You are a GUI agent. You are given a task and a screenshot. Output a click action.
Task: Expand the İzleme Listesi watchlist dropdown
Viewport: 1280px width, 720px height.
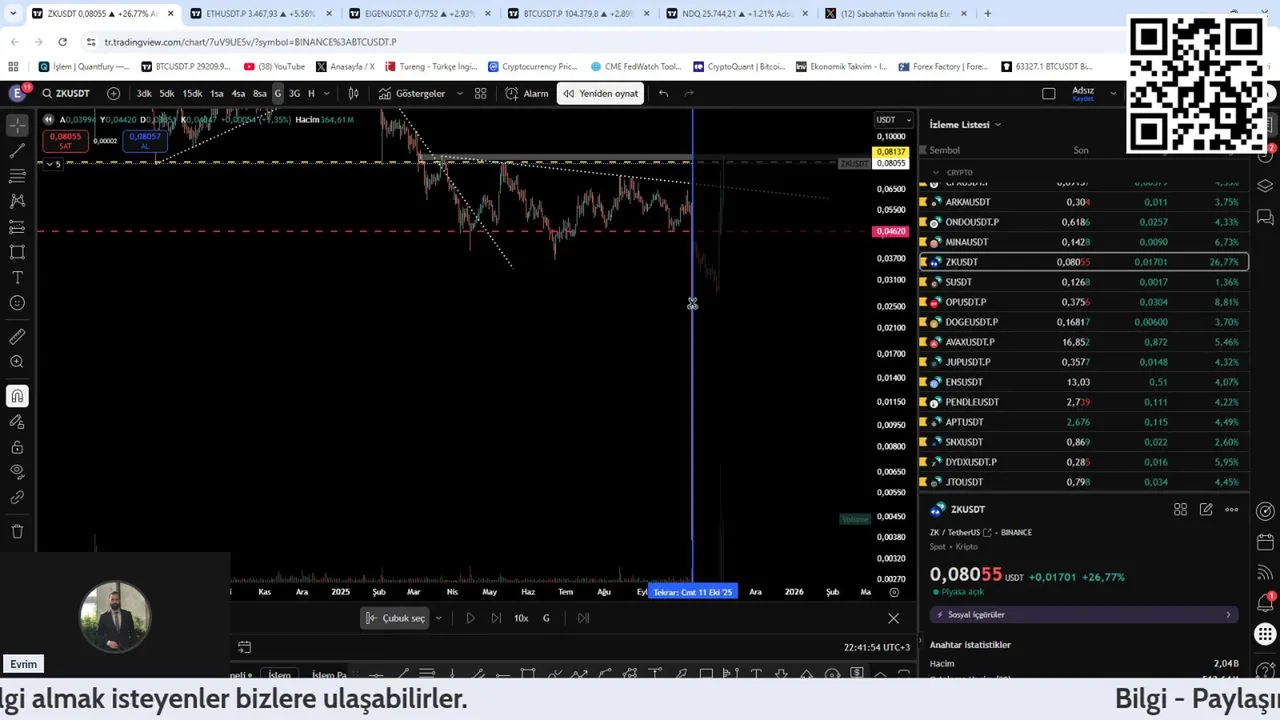pos(965,124)
